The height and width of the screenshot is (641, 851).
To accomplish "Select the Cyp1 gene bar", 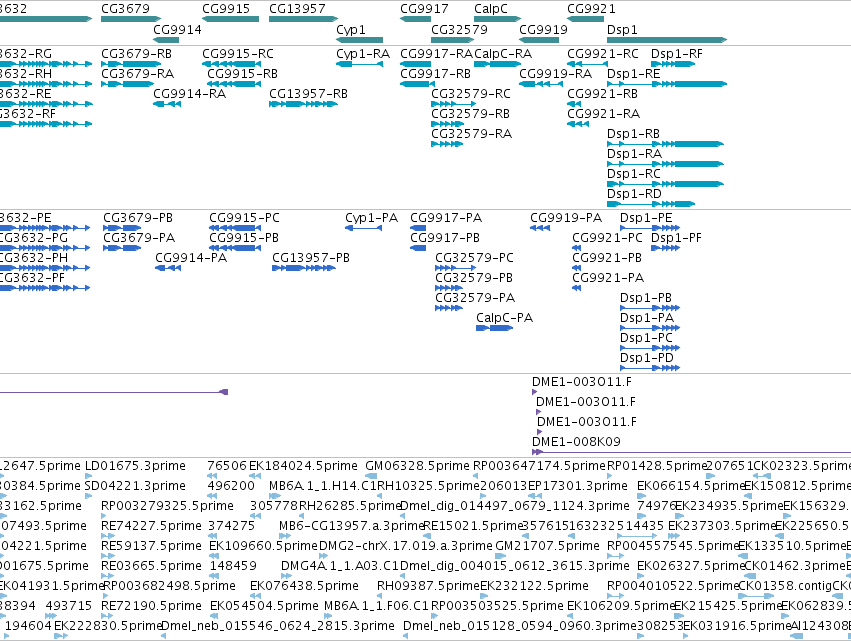I will (359, 40).
